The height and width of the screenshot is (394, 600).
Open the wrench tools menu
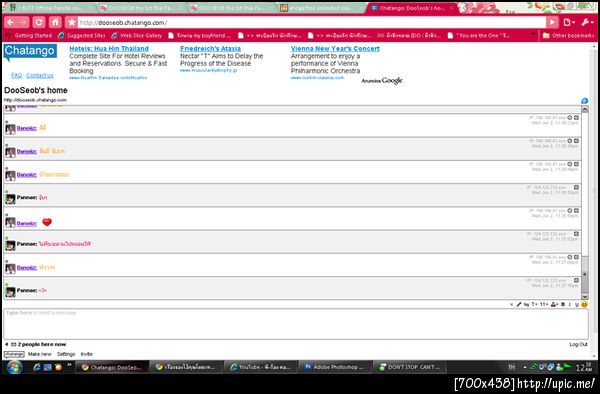(x=587, y=23)
